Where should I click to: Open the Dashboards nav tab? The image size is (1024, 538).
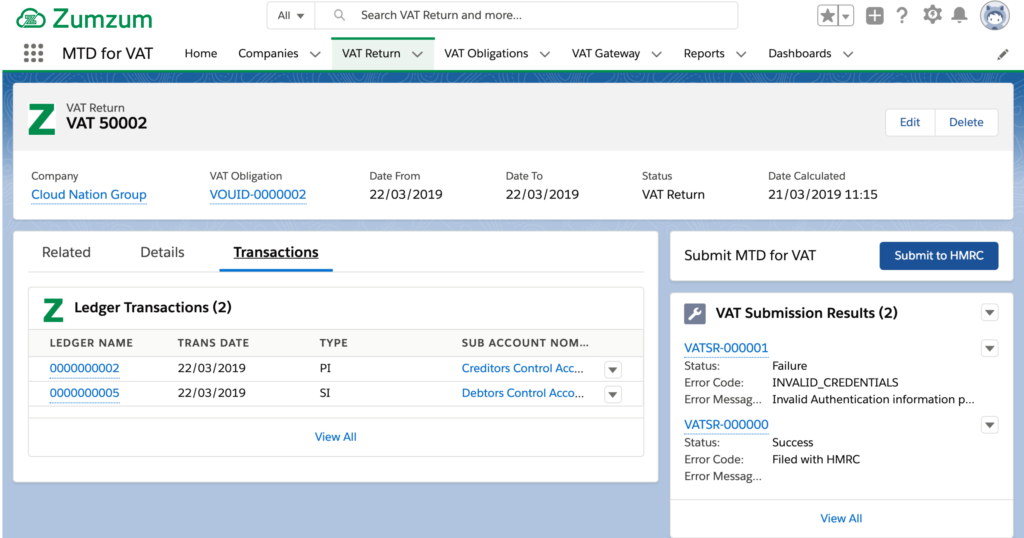799,54
